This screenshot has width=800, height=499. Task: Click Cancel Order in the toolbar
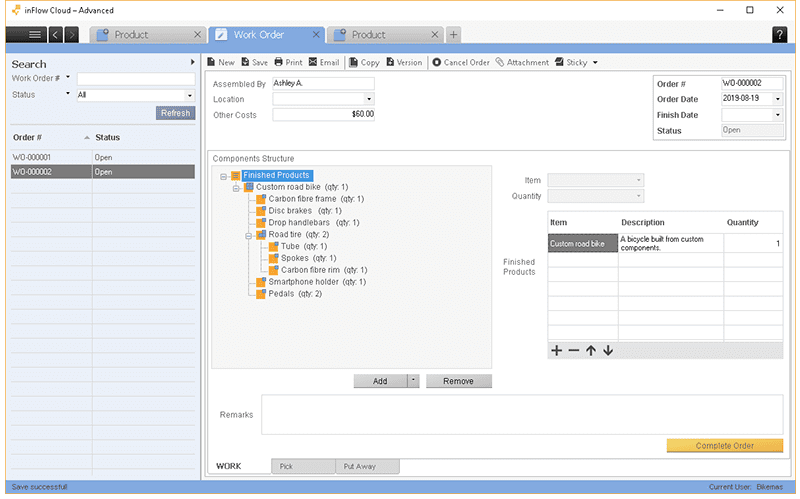point(461,62)
